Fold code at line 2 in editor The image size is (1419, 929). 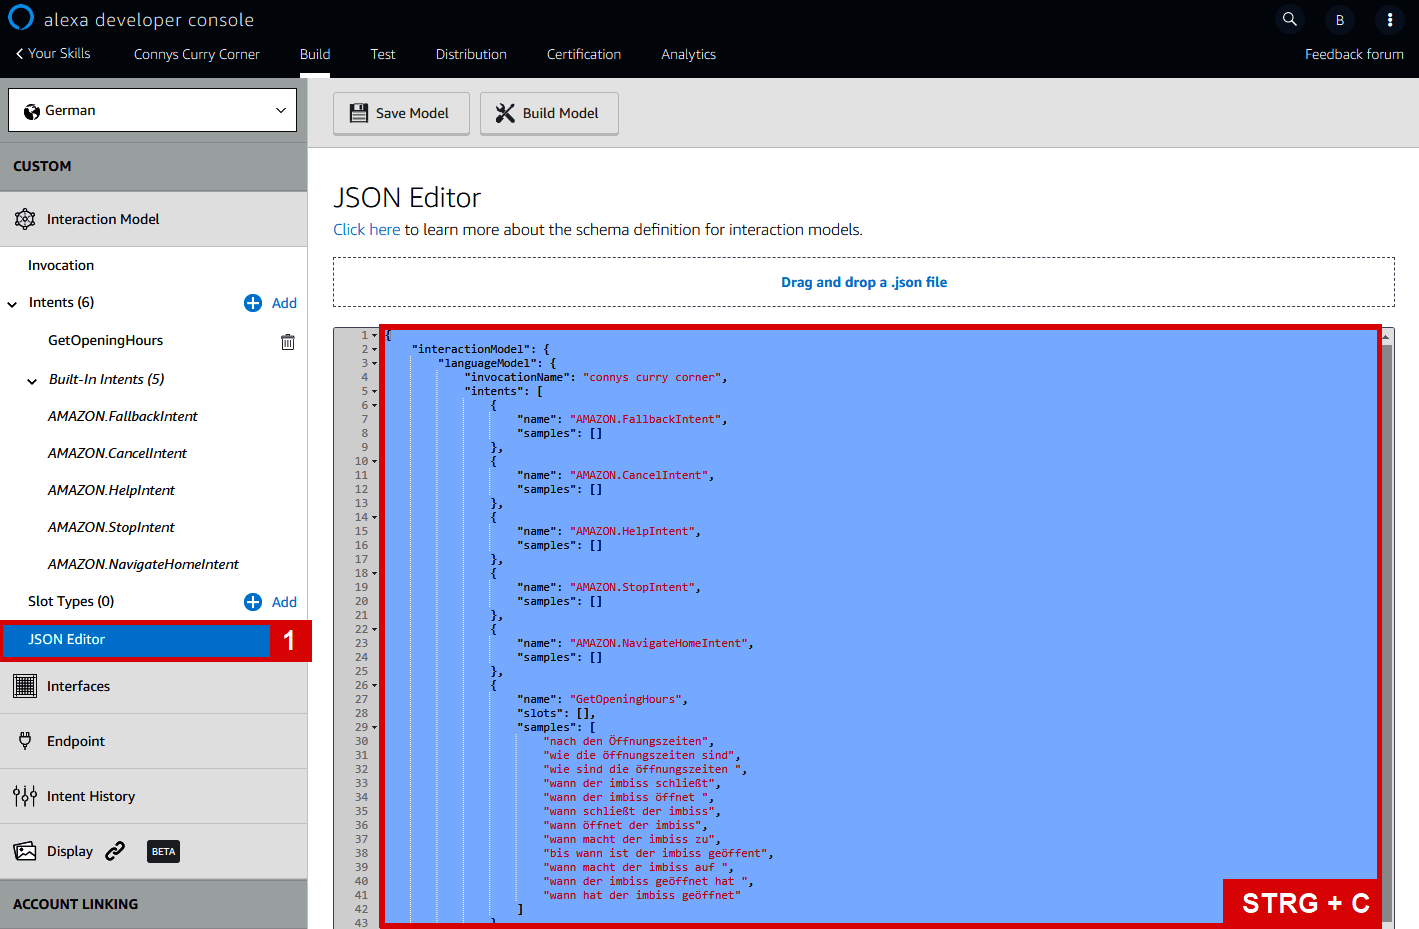(x=375, y=350)
